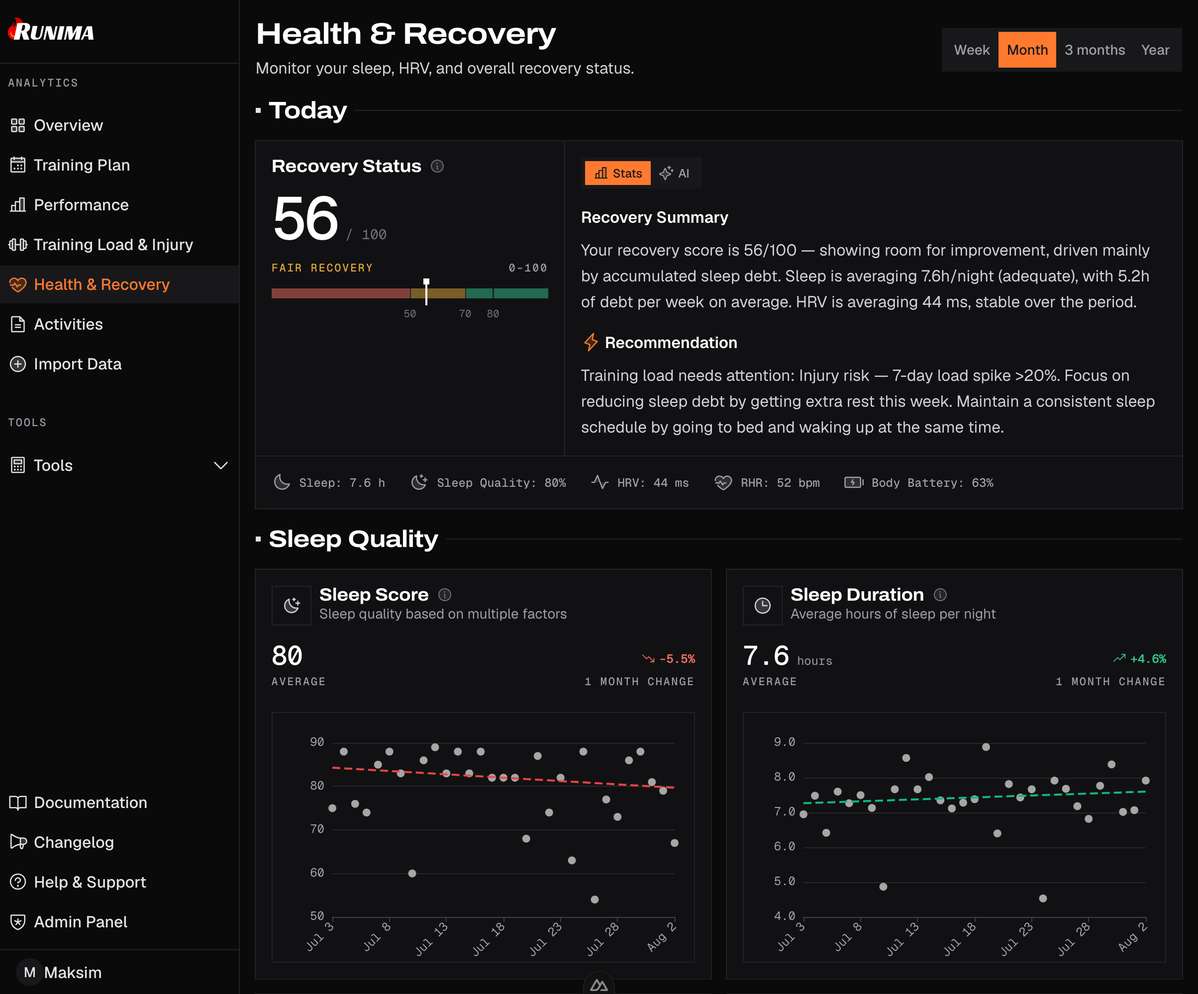Click the +4.6% sleep duration change
The height and width of the screenshot is (994, 1198).
click(x=1140, y=659)
